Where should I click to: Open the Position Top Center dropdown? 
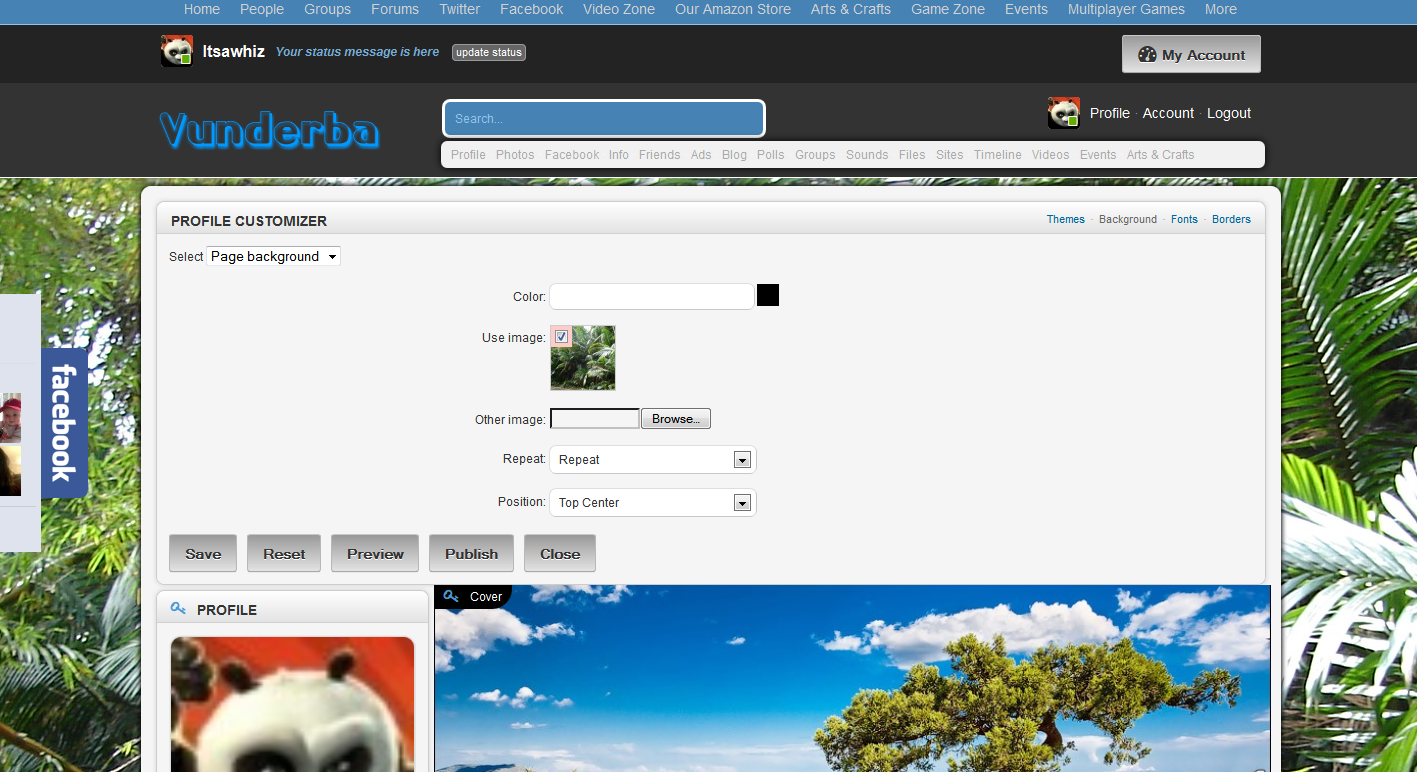point(653,503)
